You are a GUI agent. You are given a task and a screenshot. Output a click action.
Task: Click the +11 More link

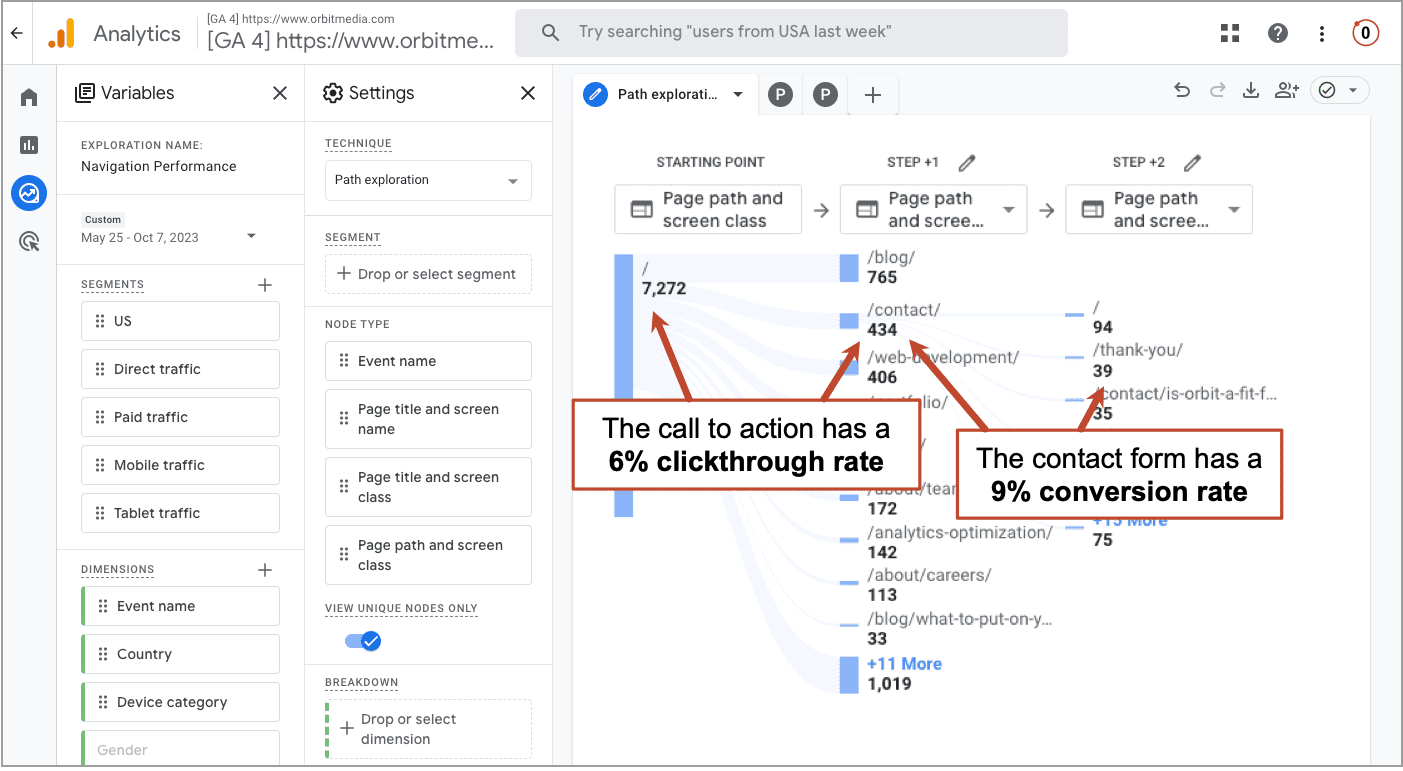tap(904, 664)
